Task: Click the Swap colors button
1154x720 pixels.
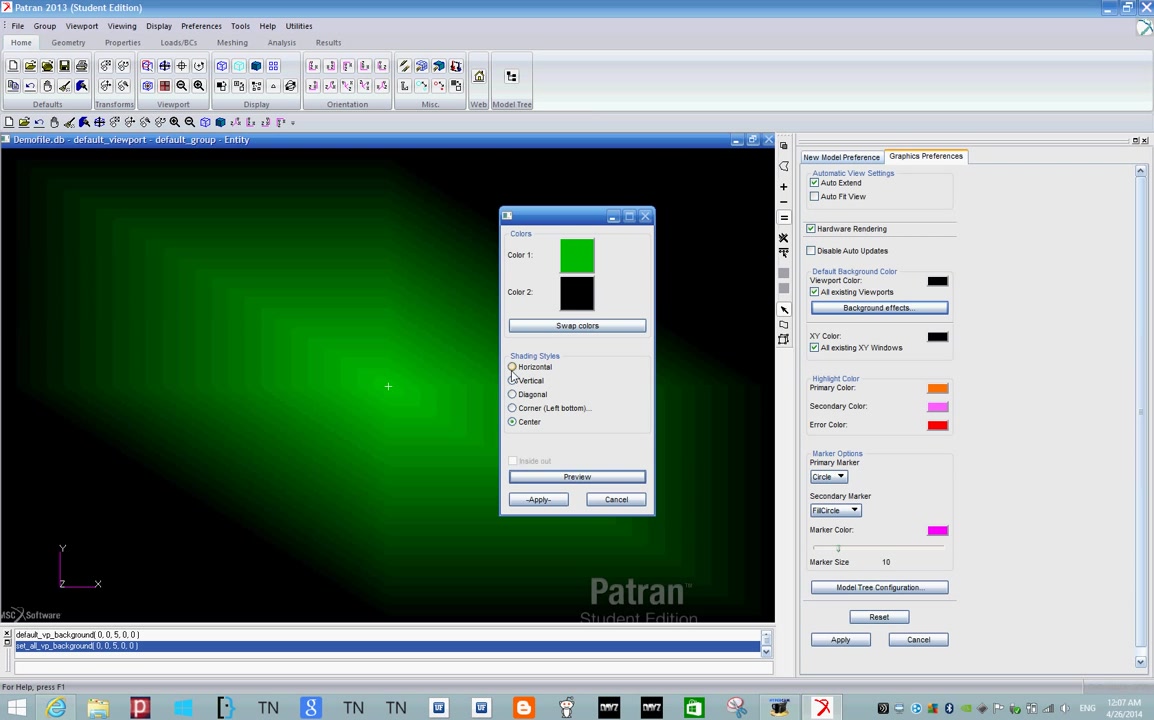Action: (577, 326)
